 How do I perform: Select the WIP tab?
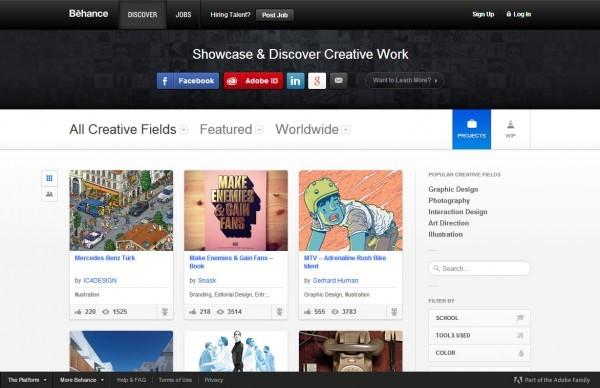(510, 129)
